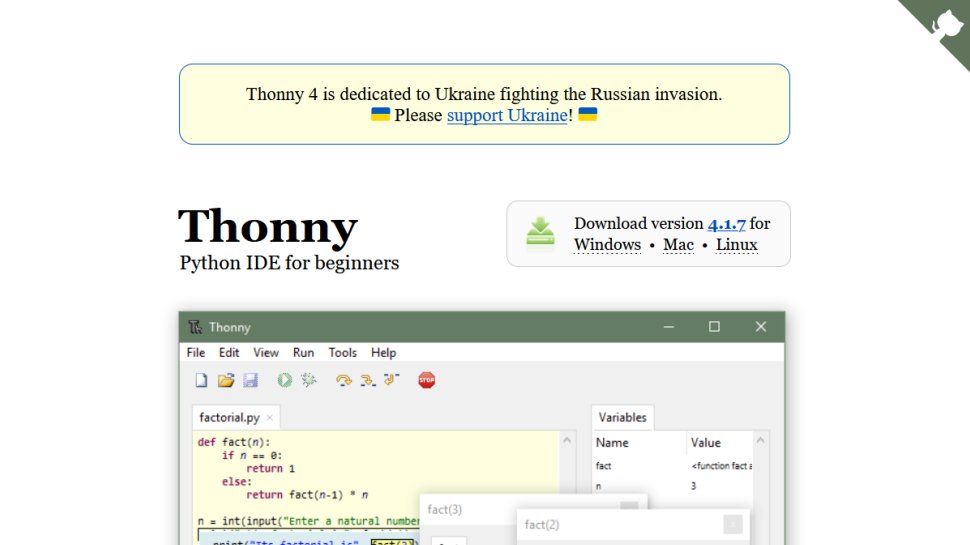Click the n = int(input( code line
Image resolution: width=970 pixels, height=545 pixels.
309,521
